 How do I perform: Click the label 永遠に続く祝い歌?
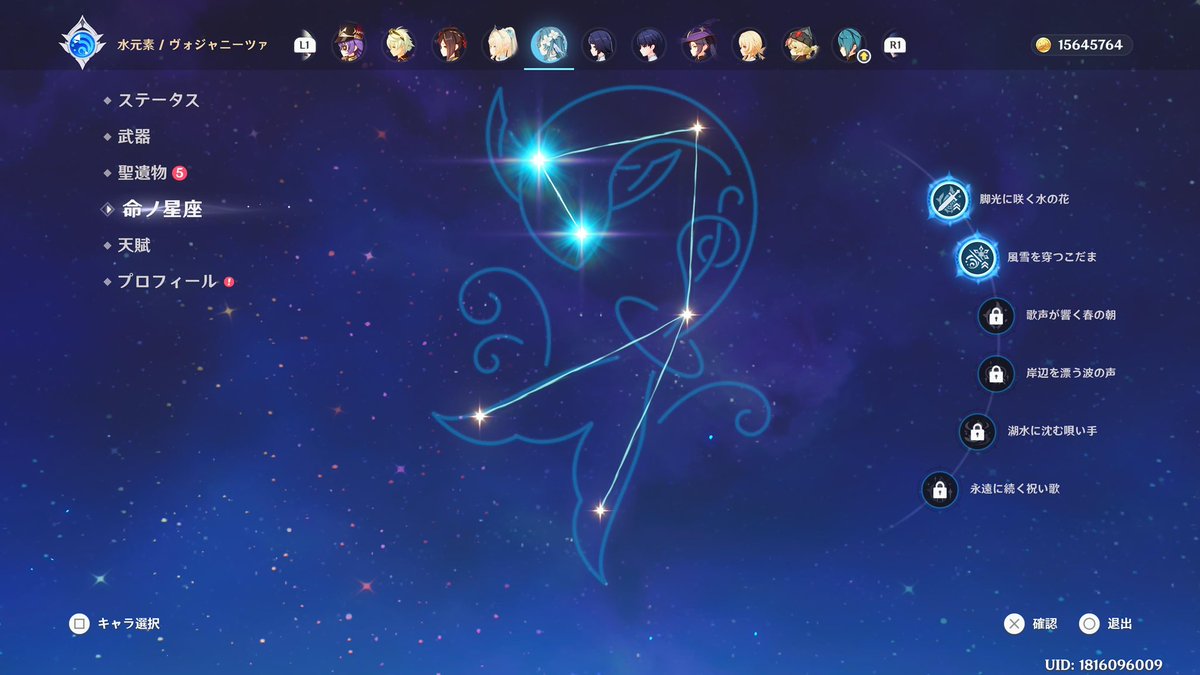[x=1015, y=489]
